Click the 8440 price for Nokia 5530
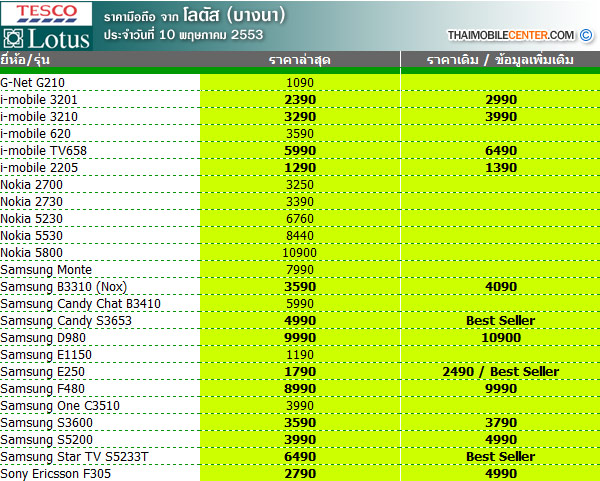This screenshot has width=600, height=481. [x=300, y=236]
